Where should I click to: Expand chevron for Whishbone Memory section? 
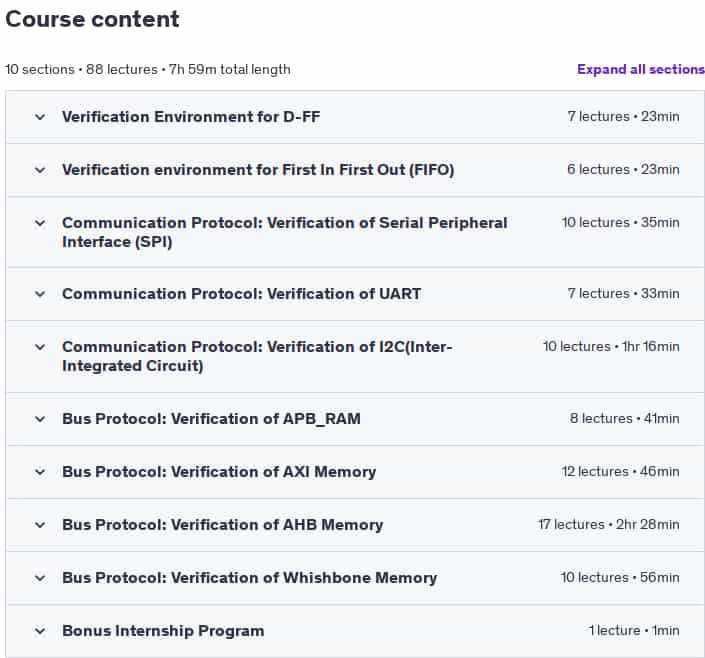pos(40,578)
